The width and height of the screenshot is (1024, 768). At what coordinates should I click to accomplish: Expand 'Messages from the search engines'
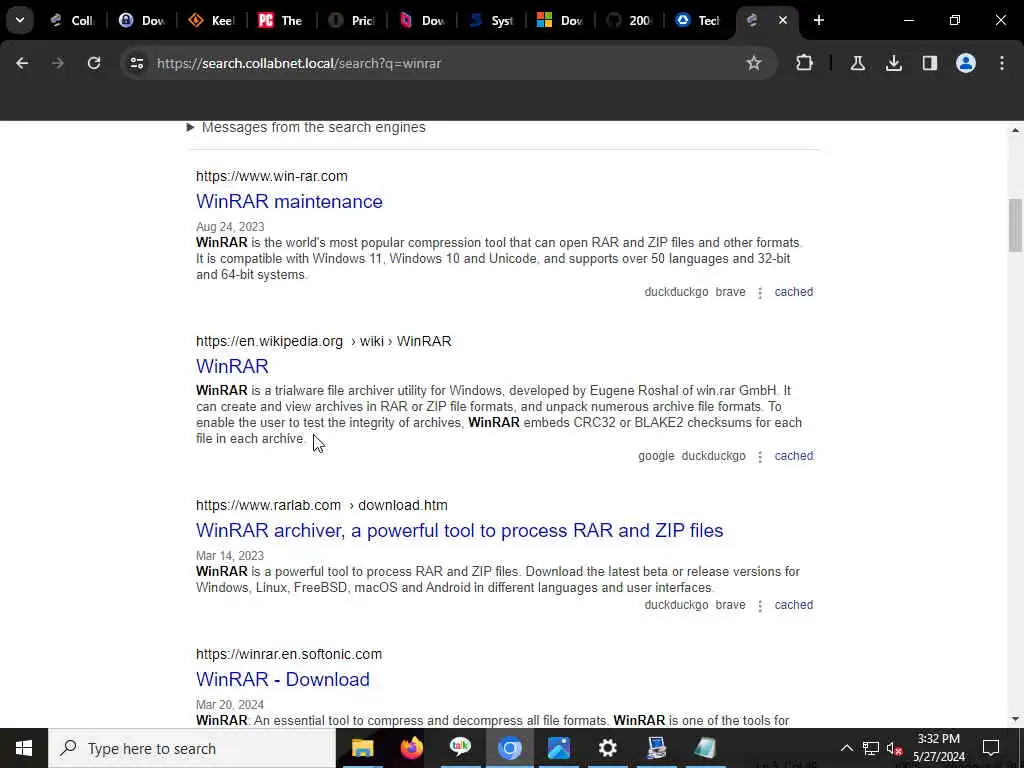tap(306, 127)
